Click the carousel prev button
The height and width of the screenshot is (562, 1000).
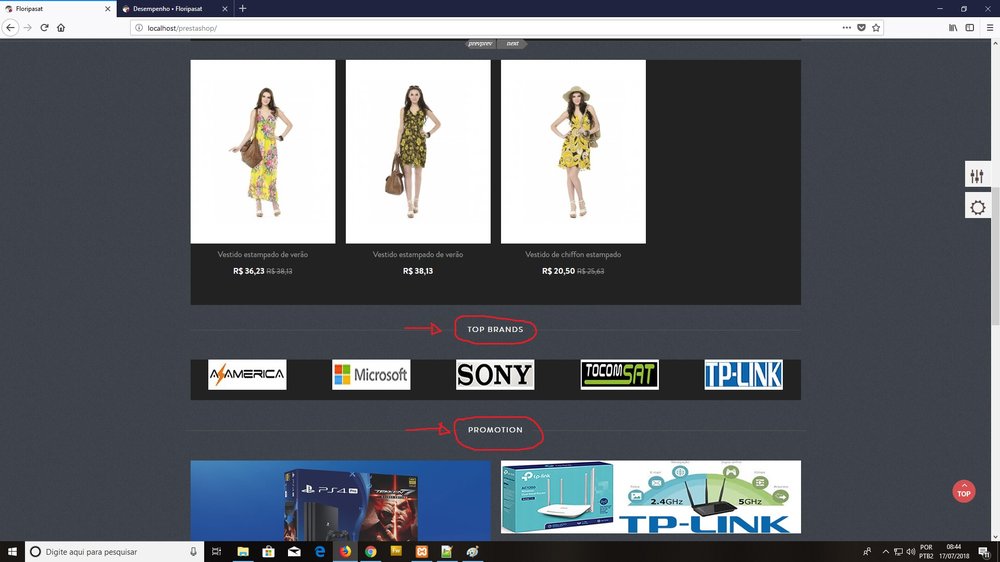[480, 43]
